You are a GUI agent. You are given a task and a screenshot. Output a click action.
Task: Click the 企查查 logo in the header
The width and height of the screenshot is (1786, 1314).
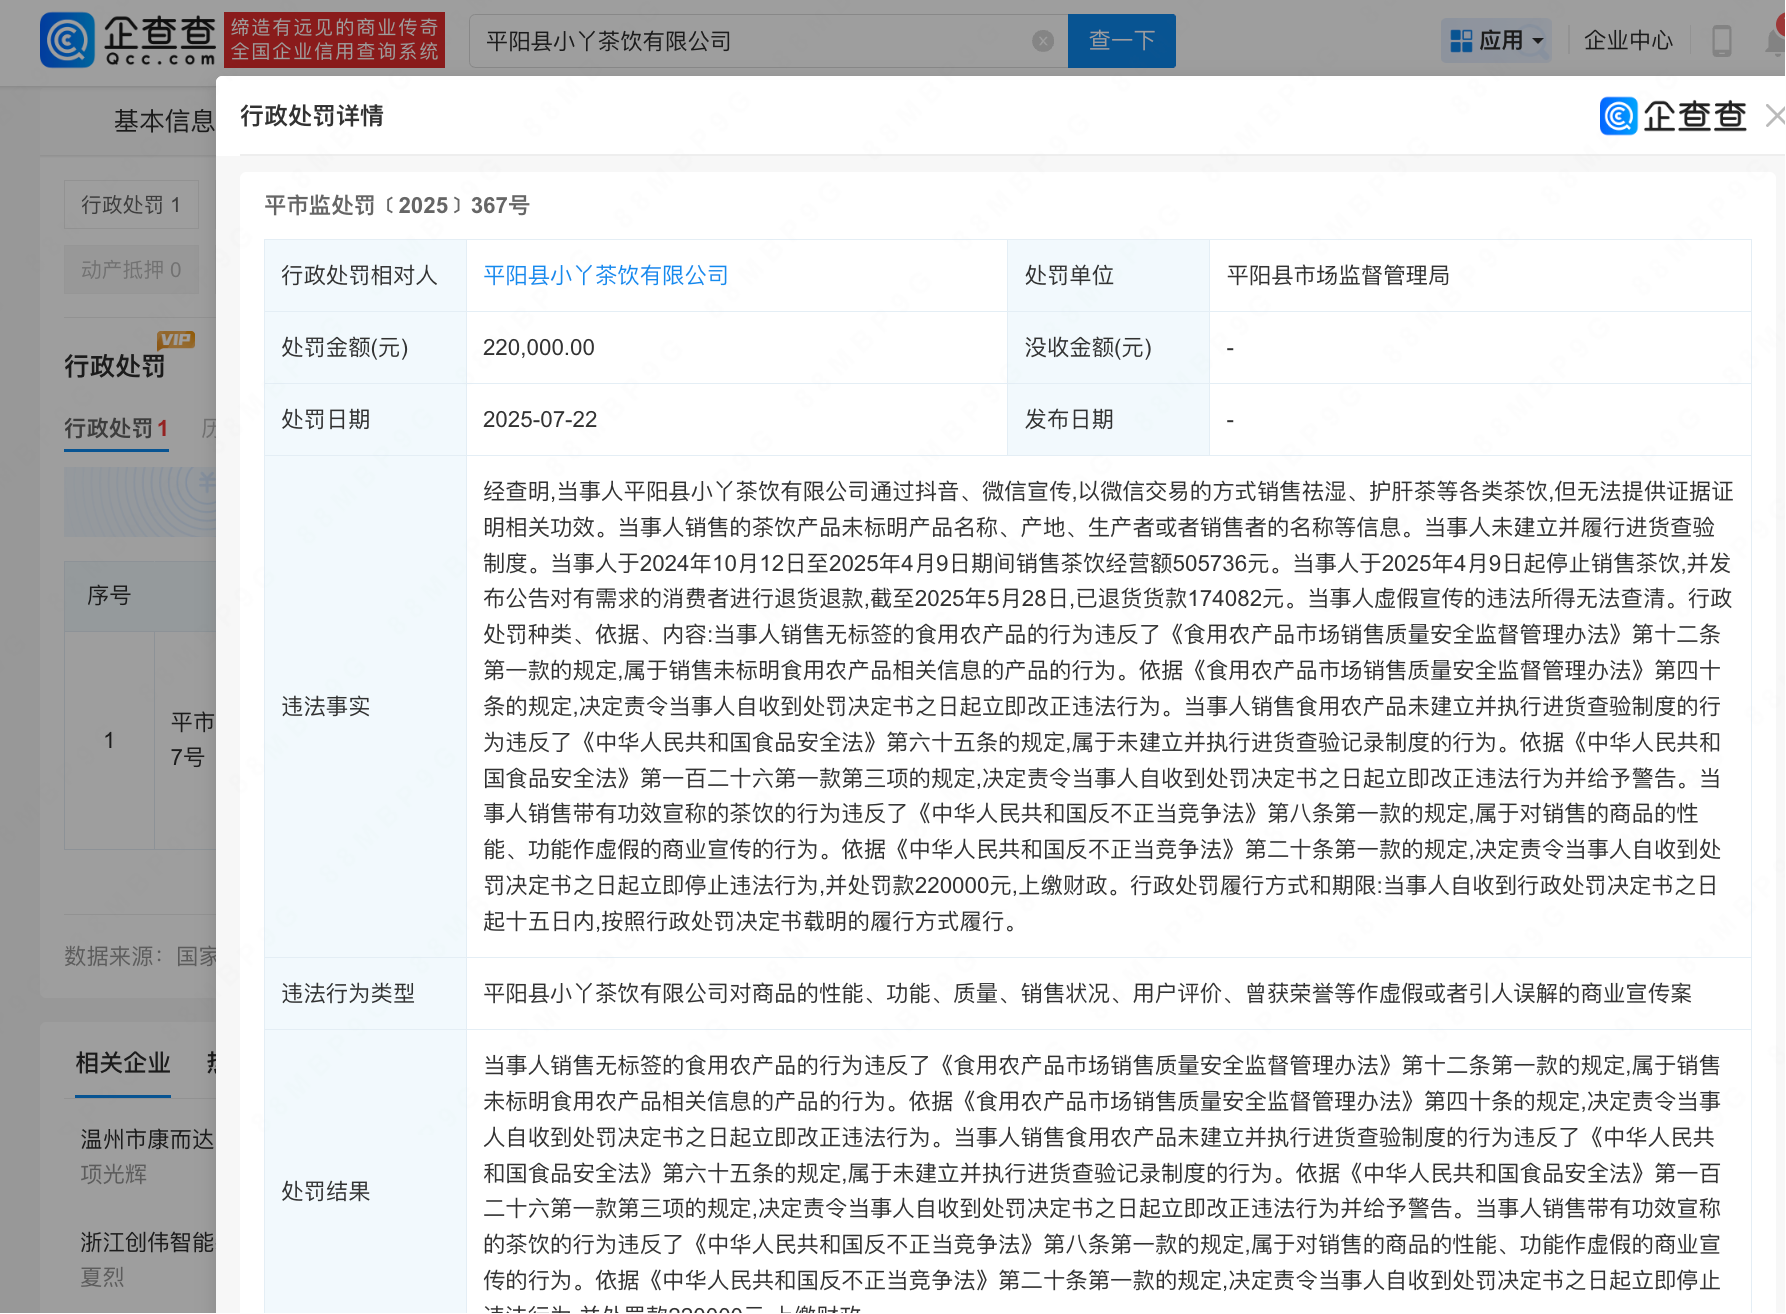point(128,40)
